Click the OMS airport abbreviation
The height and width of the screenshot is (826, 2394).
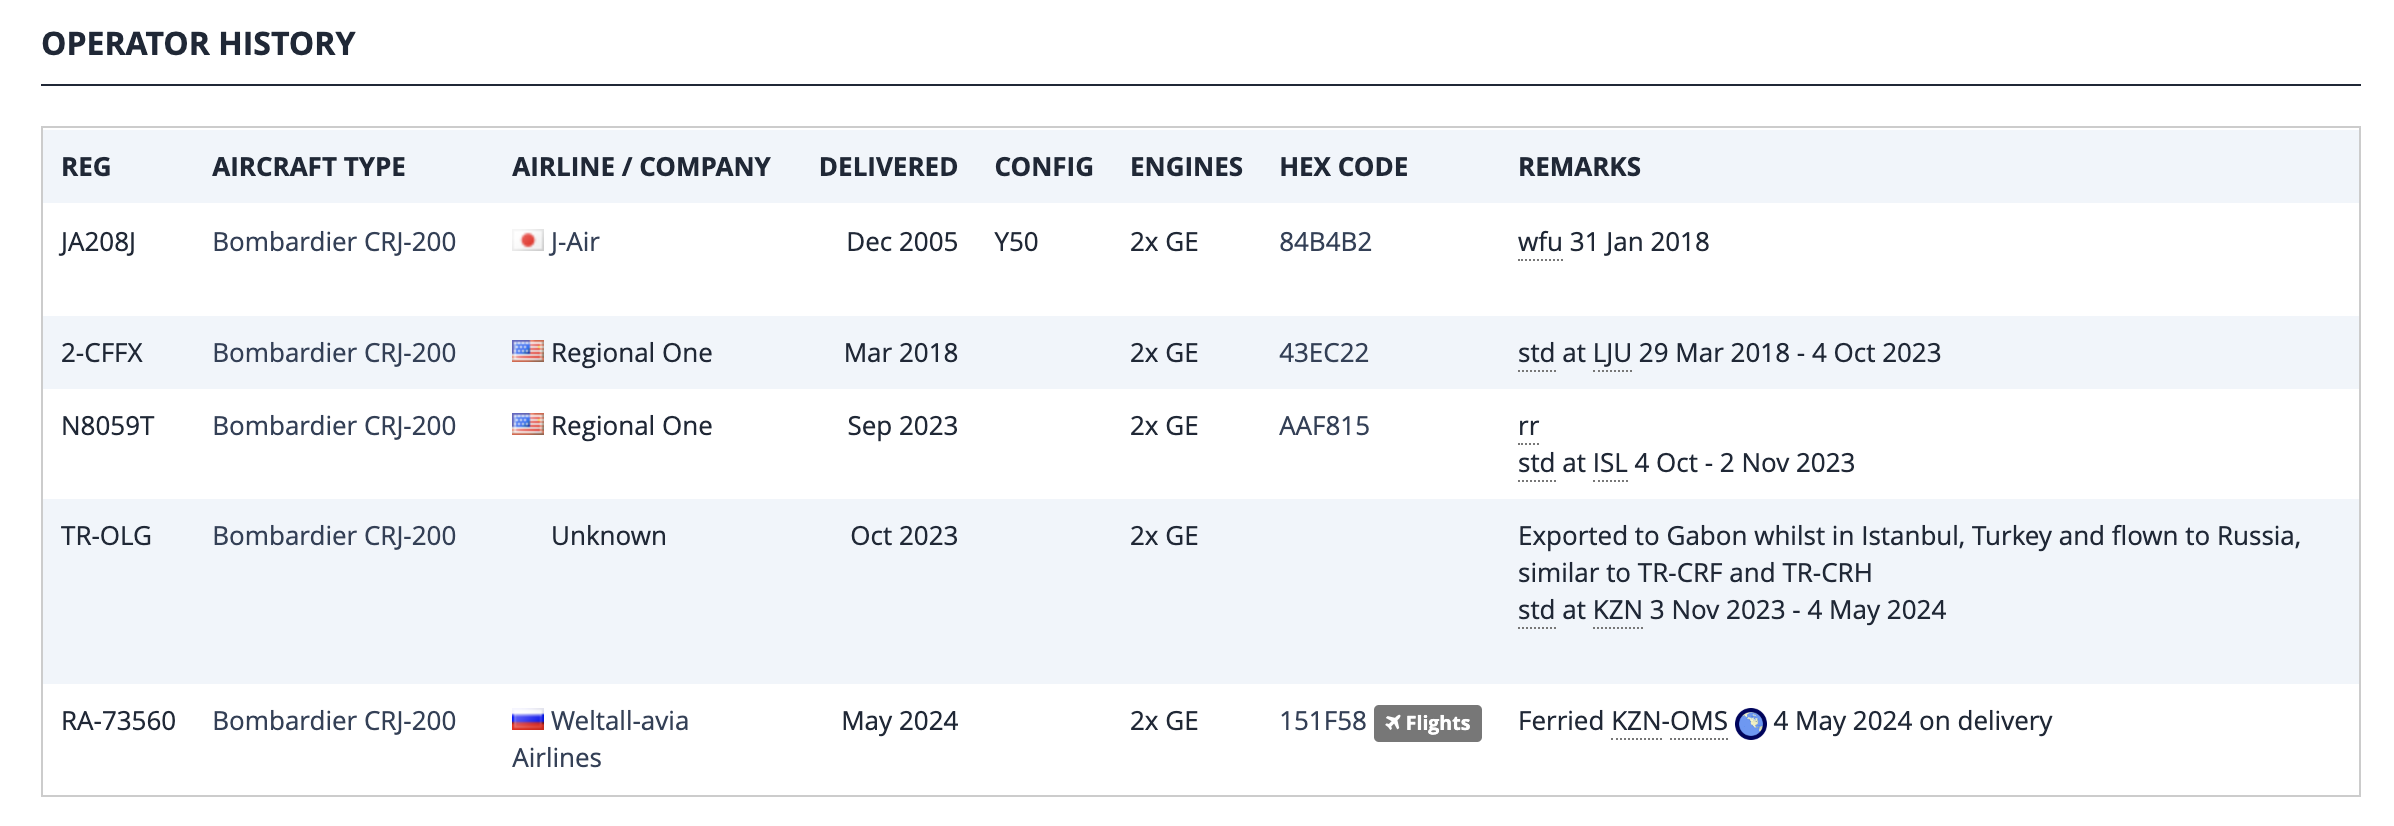click(1698, 721)
